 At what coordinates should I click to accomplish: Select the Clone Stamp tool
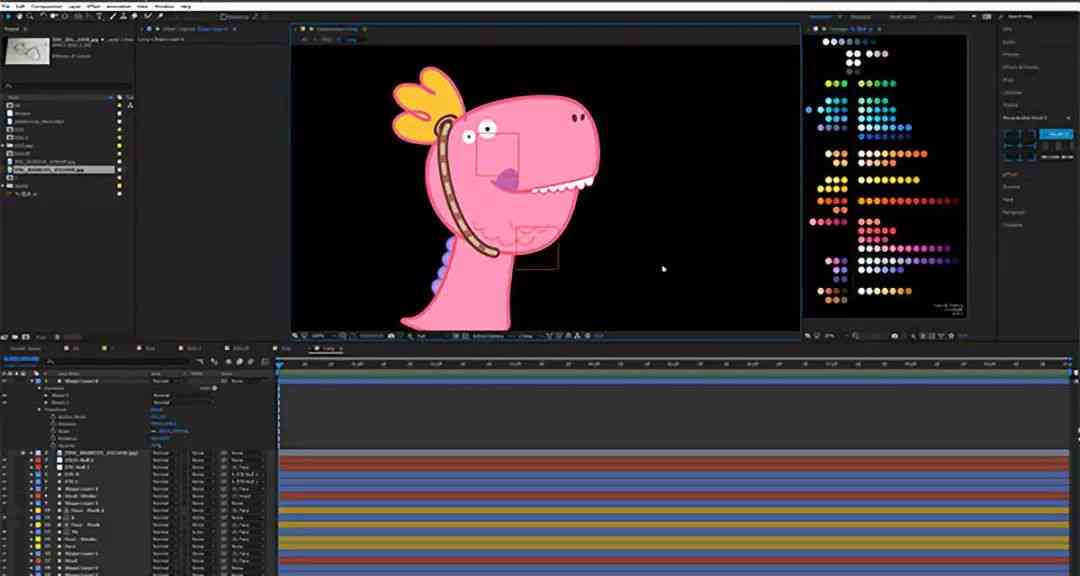pos(123,16)
